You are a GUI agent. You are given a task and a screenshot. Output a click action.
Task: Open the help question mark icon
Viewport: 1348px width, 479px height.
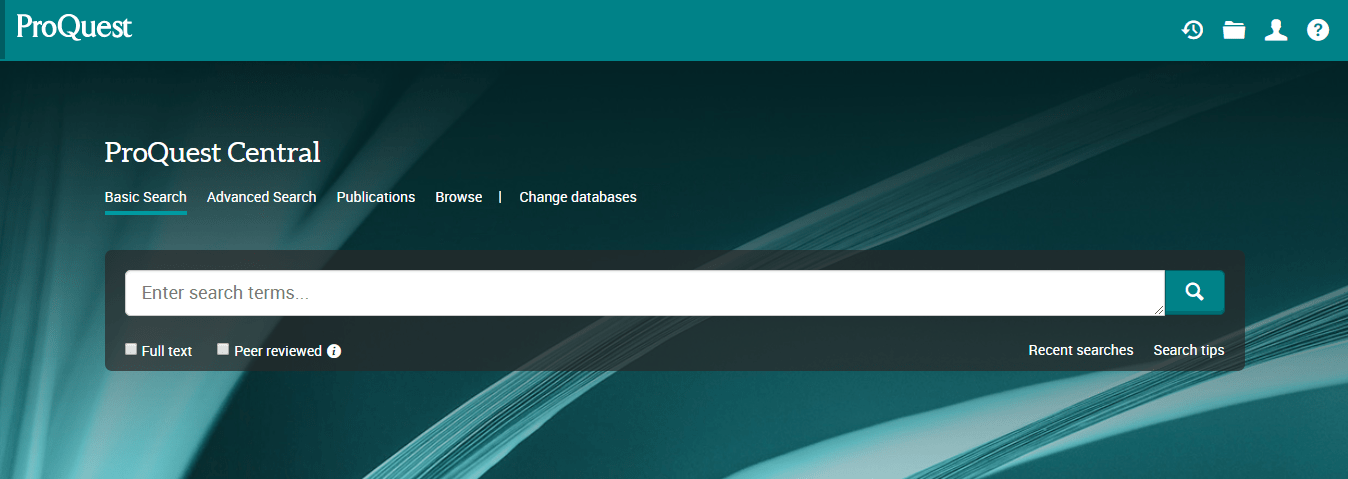[x=1318, y=30]
